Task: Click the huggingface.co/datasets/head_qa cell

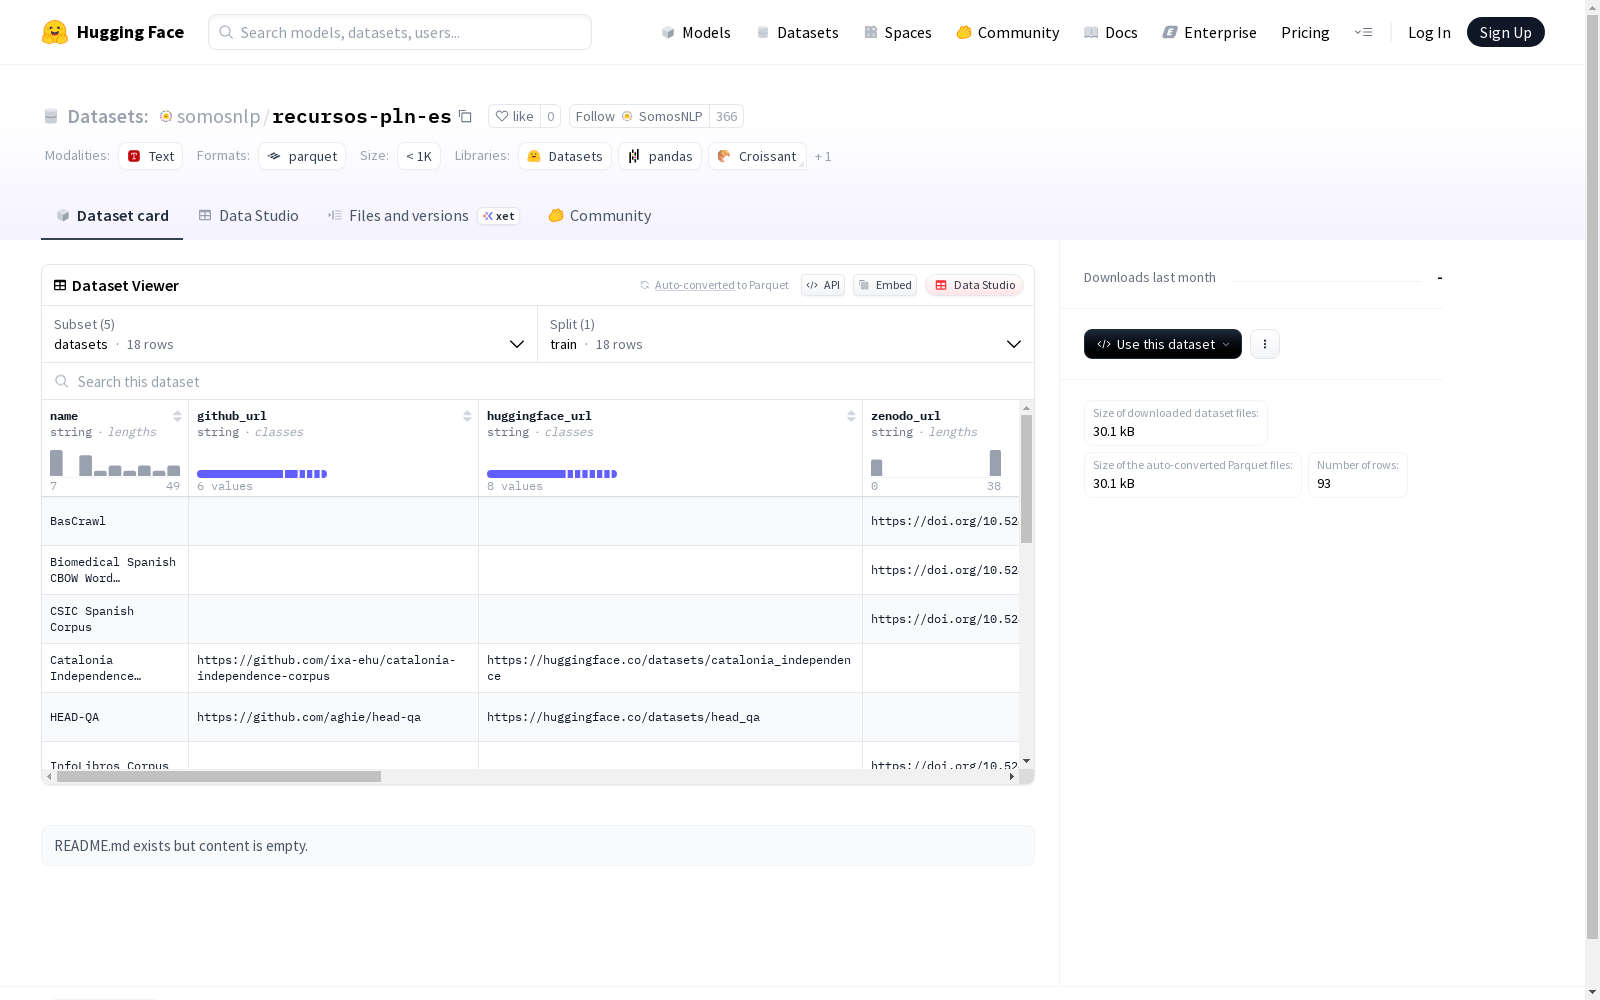Action: (670, 717)
